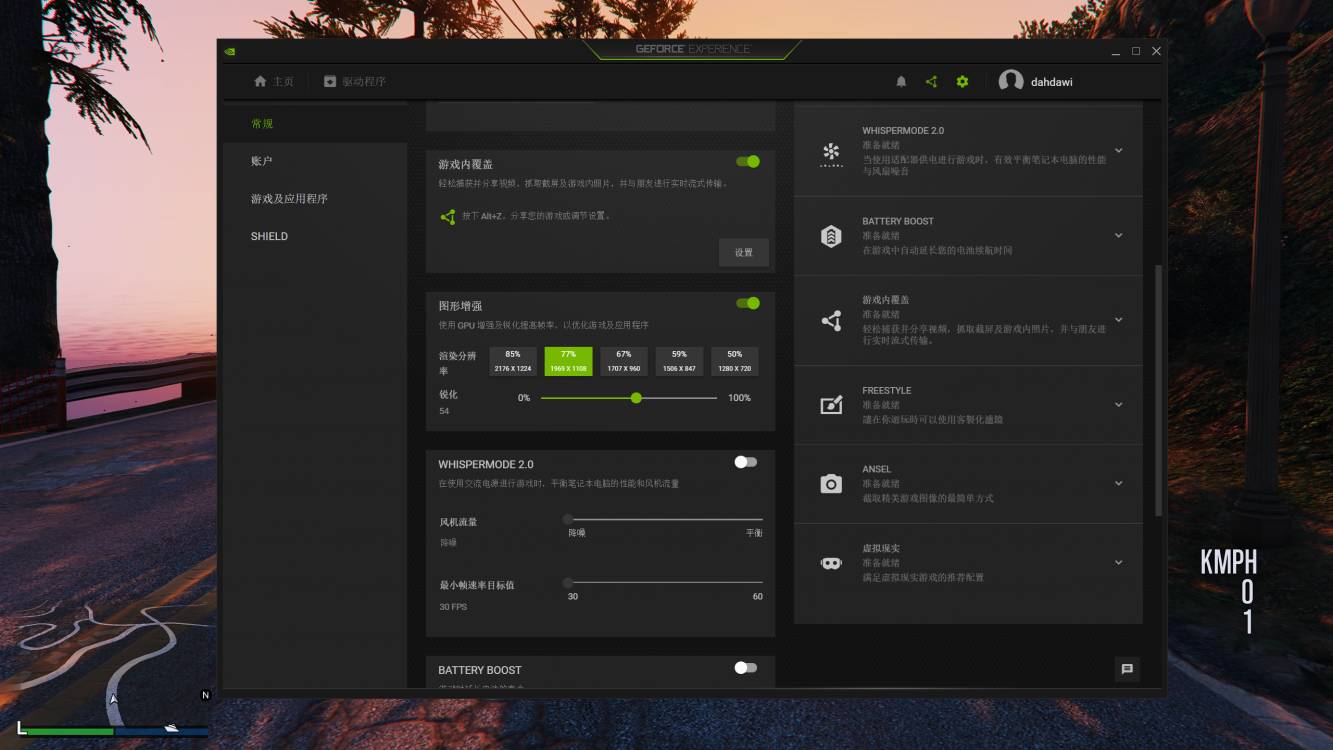The height and width of the screenshot is (750, 1333).
Task: Click the 图形增强 section title
Action: pos(460,306)
